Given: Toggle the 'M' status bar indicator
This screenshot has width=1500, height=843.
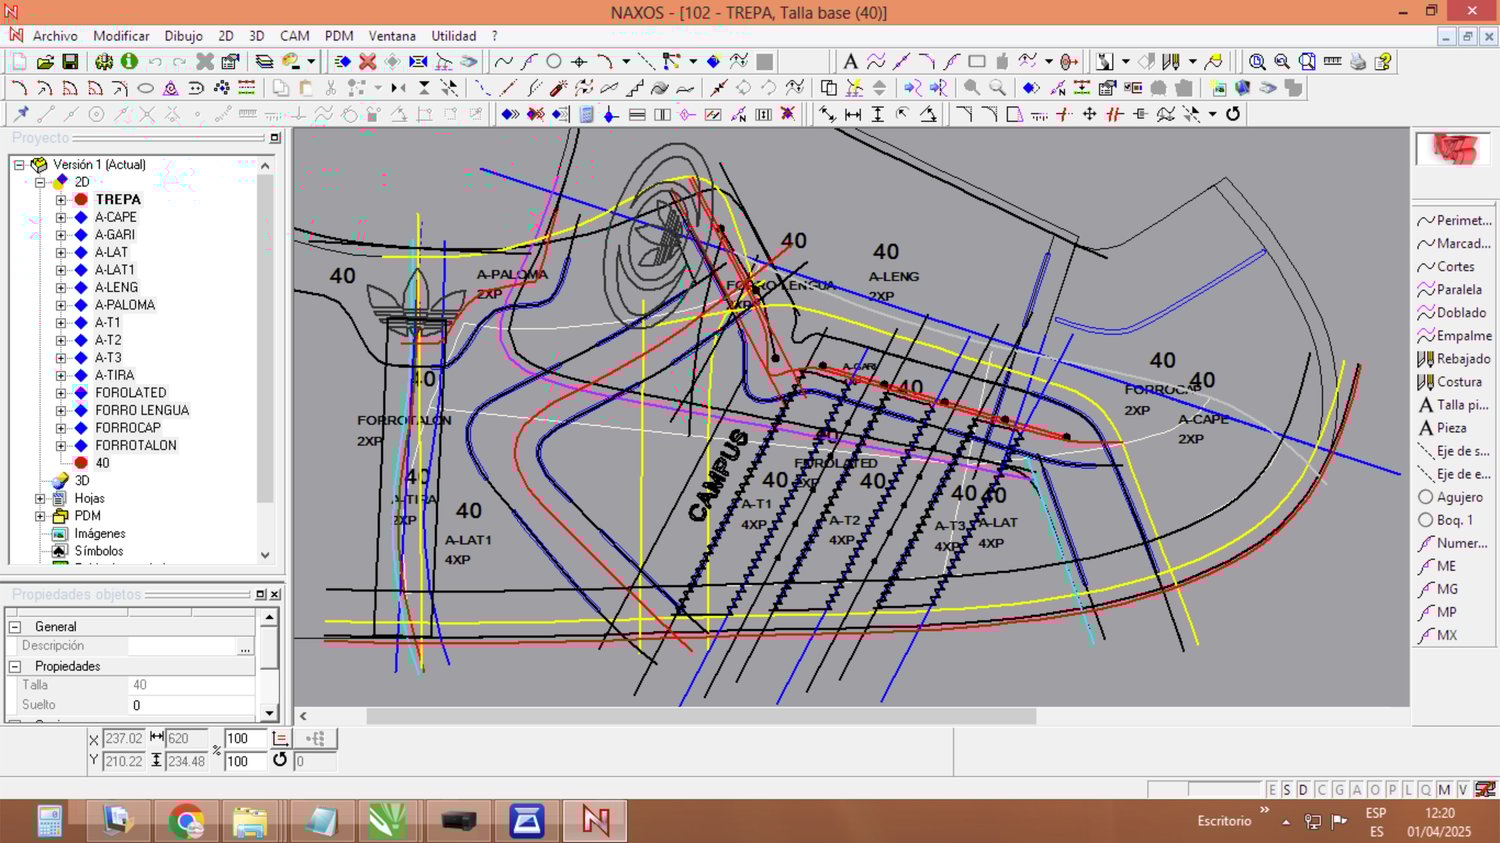Looking at the screenshot, I should click(x=1444, y=790).
